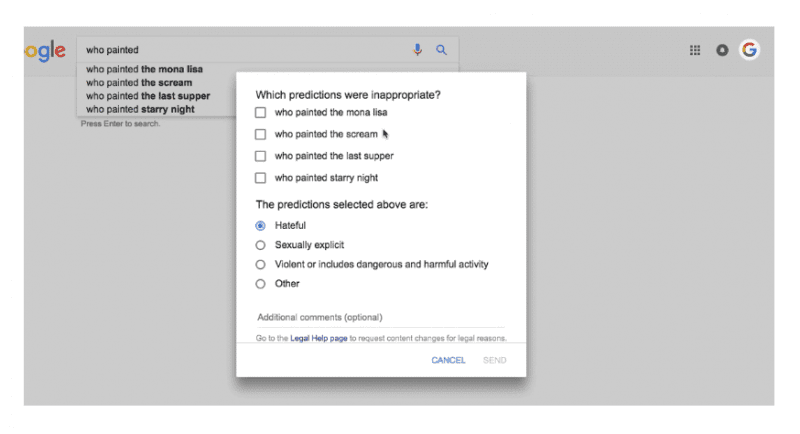Screen dimensions: 800x434
Task: Open the Legal Help page link
Action: [x=318, y=338]
